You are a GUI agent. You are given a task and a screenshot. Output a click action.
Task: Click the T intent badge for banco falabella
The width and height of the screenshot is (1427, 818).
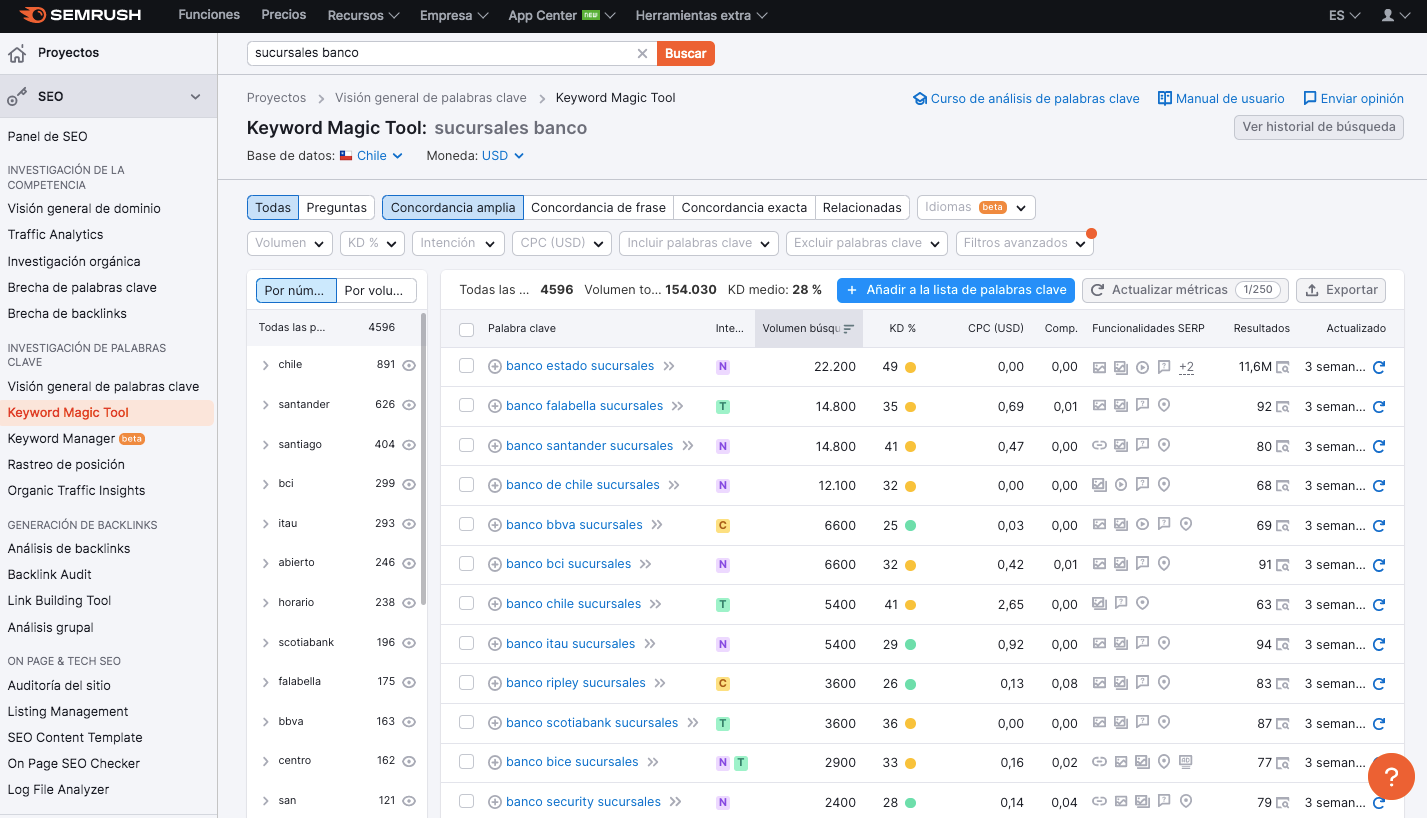[x=723, y=407]
